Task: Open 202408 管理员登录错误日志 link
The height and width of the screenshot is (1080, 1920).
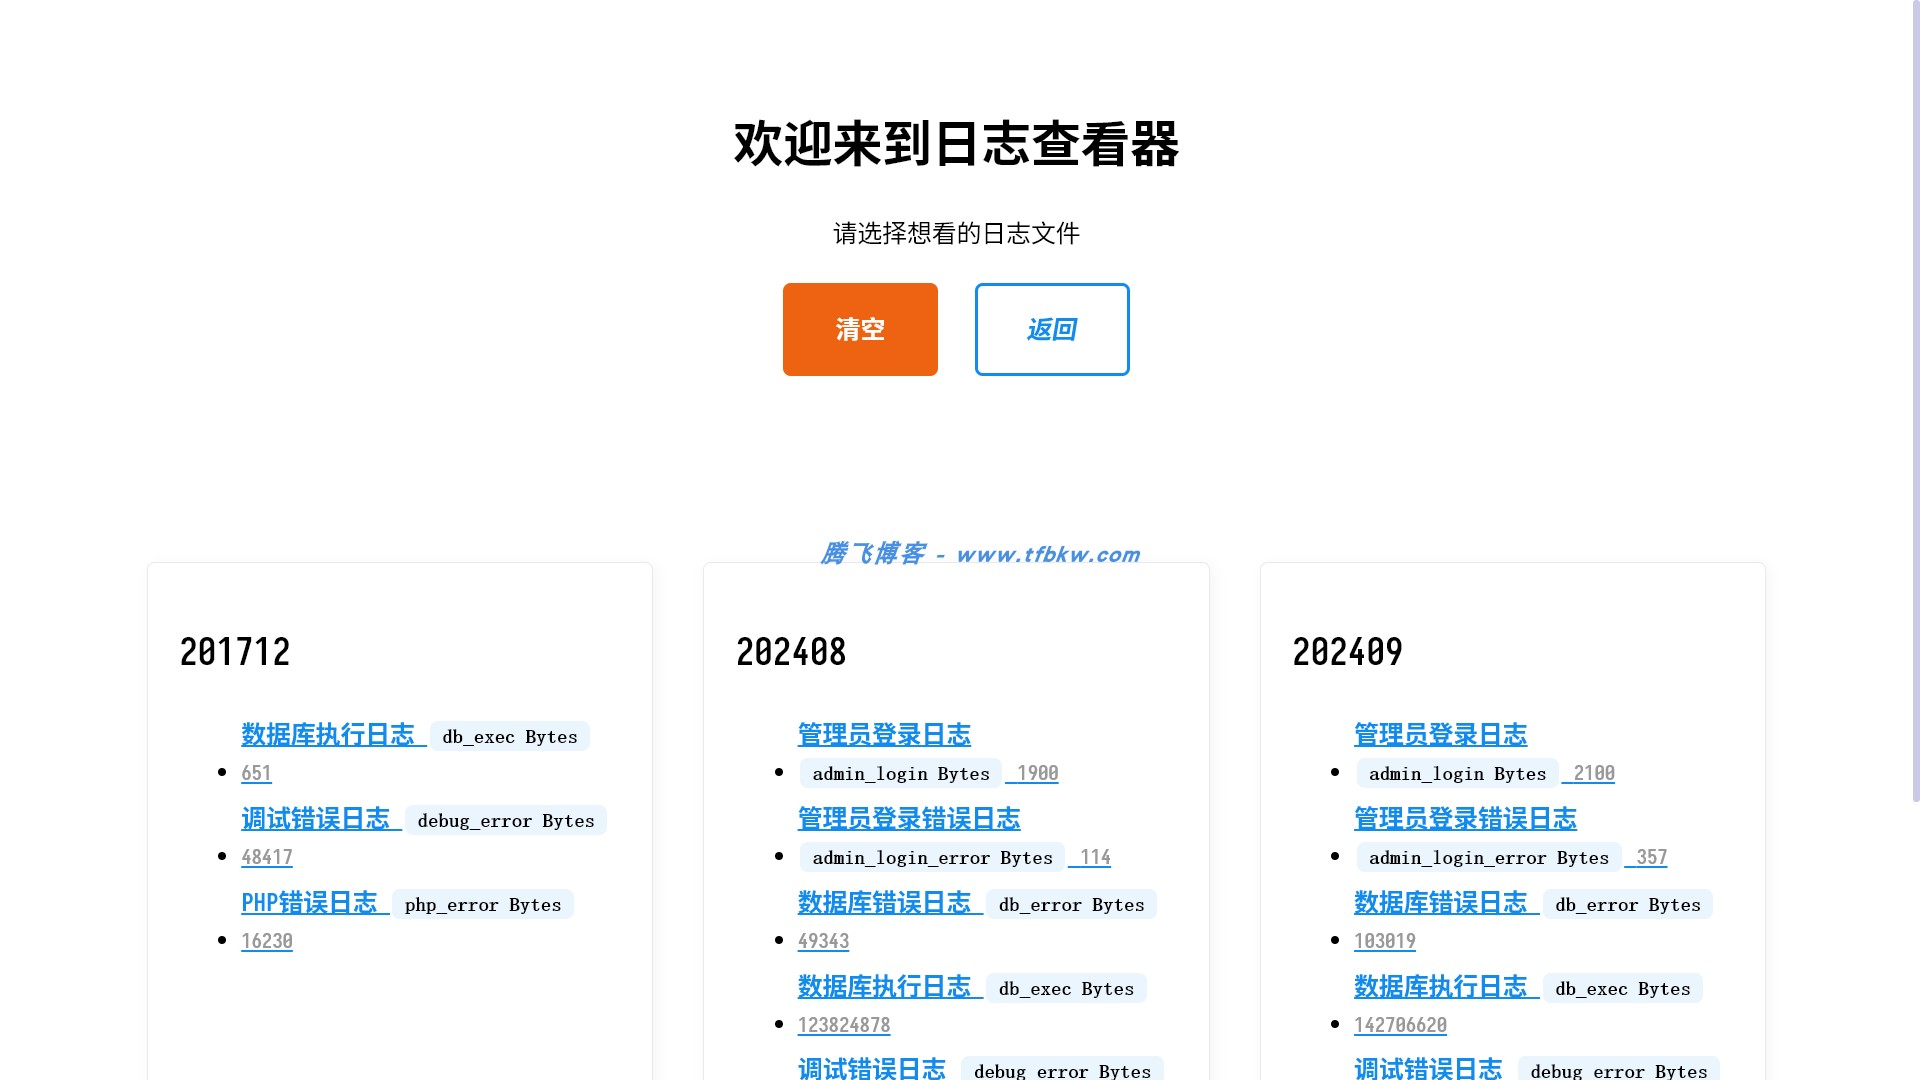Action: (x=909, y=819)
